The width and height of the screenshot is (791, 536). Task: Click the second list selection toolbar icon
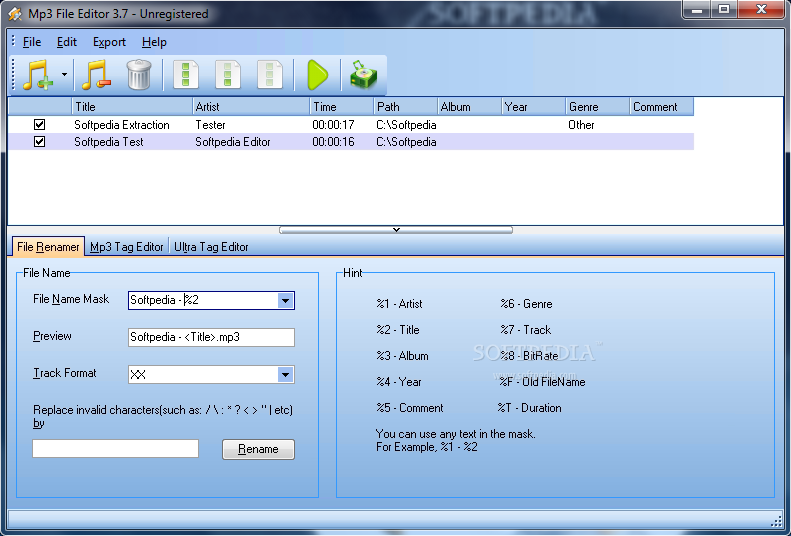(x=228, y=75)
